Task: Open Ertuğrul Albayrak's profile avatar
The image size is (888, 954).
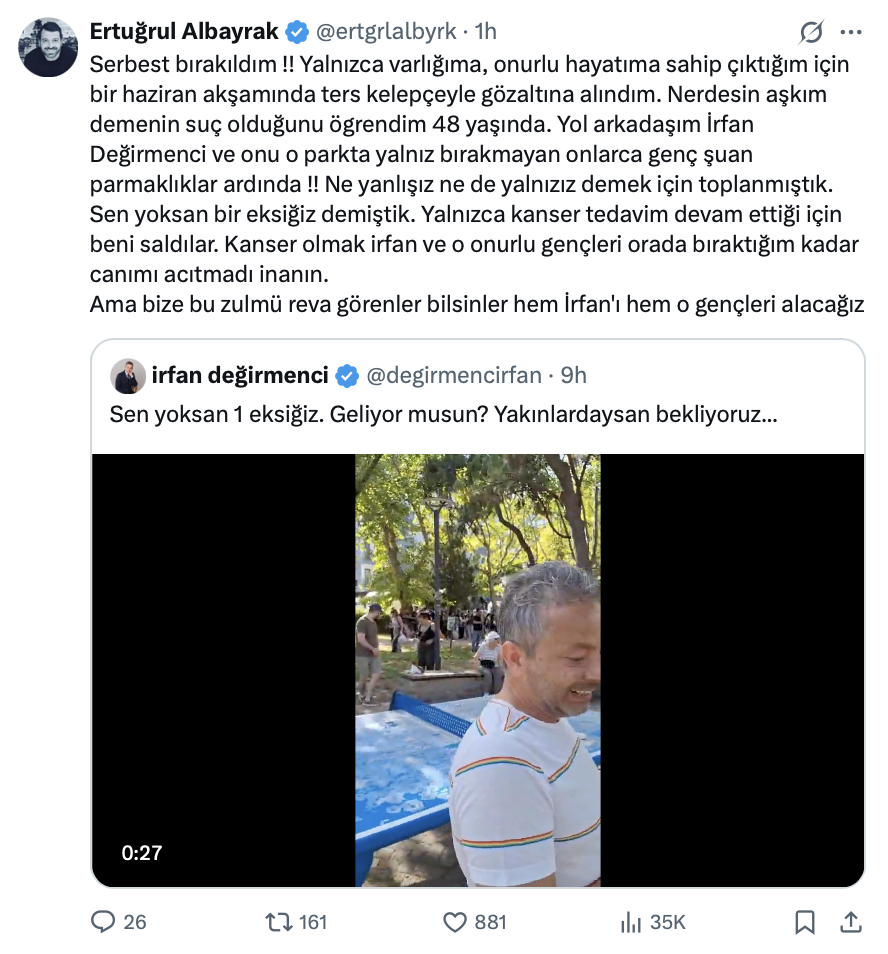Action: pyautogui.click(x=48, y=47)
